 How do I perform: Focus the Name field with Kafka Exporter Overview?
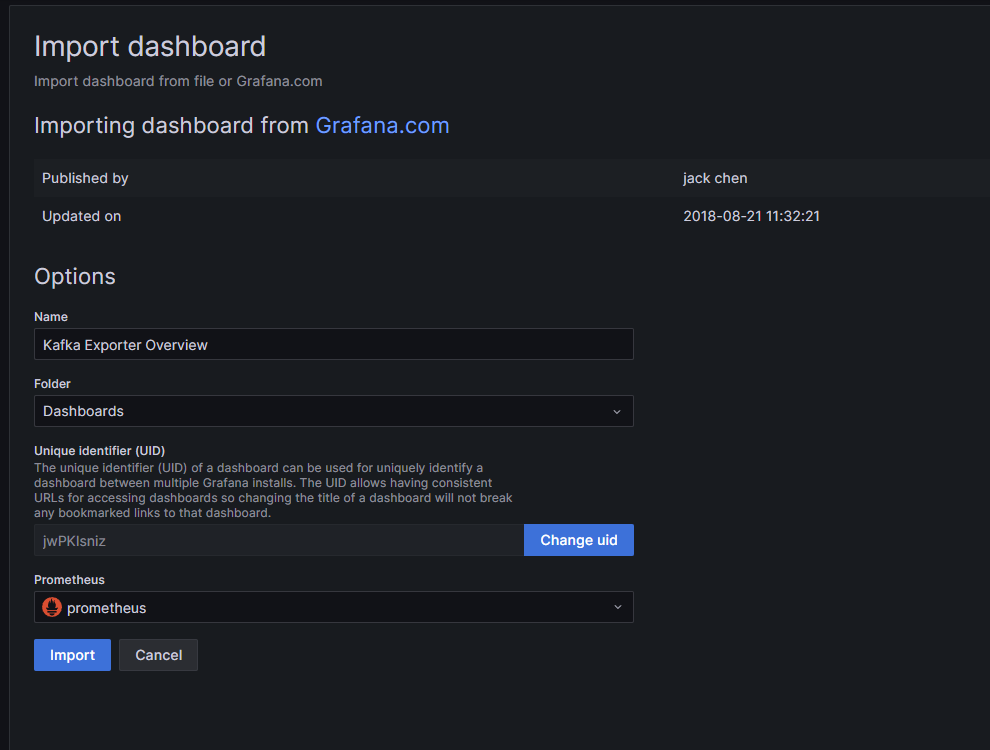pos(333,344)
